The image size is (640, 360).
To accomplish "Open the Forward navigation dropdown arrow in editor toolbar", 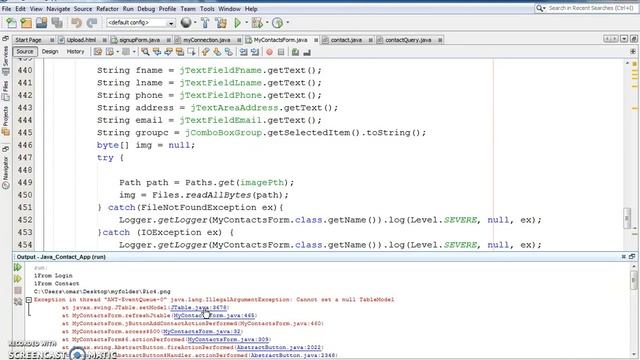I will pyautogui.click(x=134, y=52).
